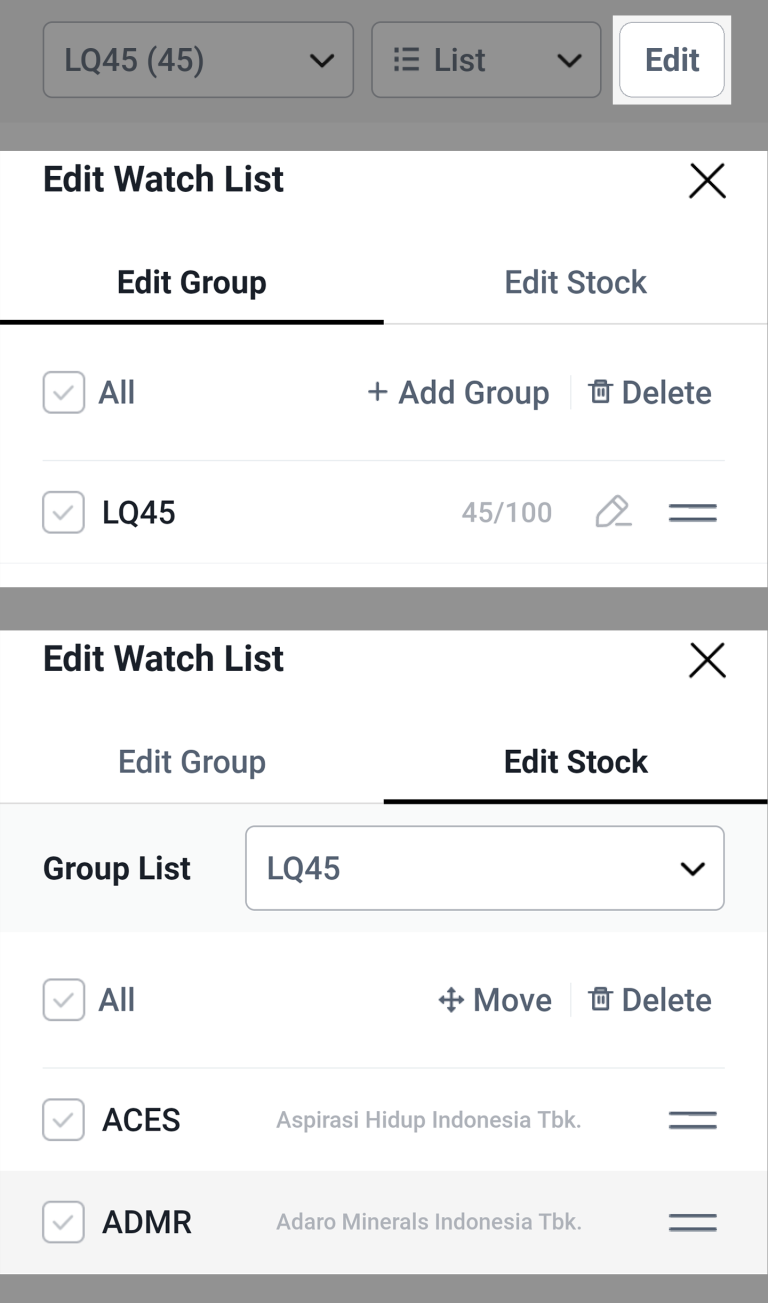Click the drag handle on LQ45 group row
This screenshot has width=768, height=1303.
click(692, 513)
